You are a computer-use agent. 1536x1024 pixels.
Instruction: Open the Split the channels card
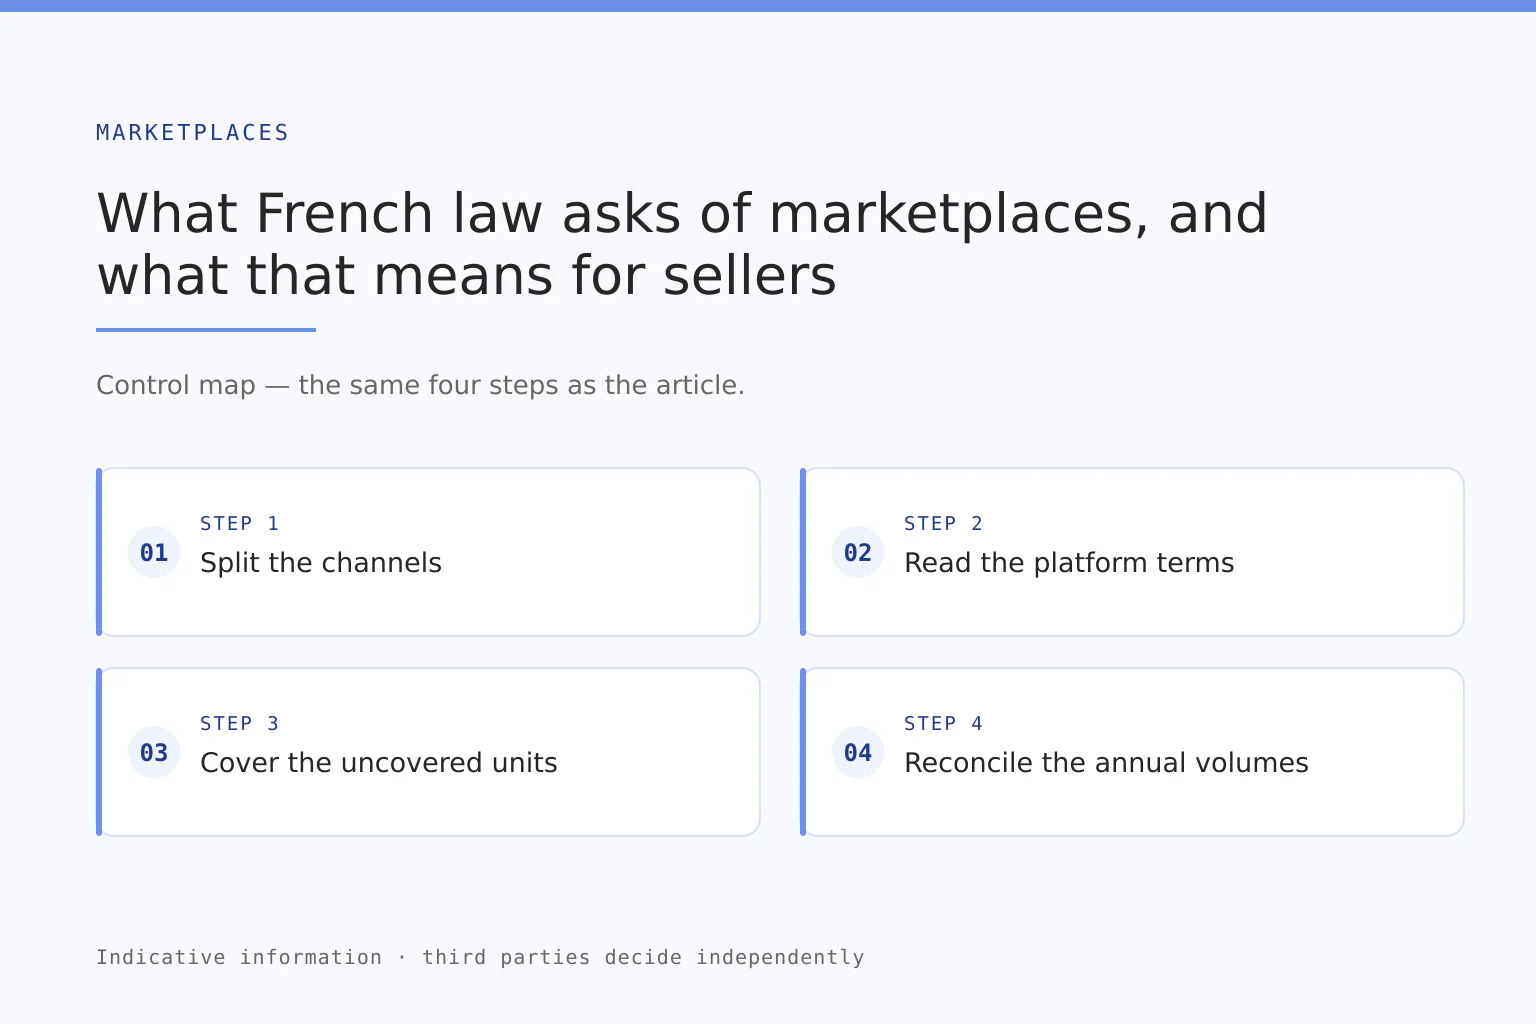pyautogui.click(x=428, y=552)
